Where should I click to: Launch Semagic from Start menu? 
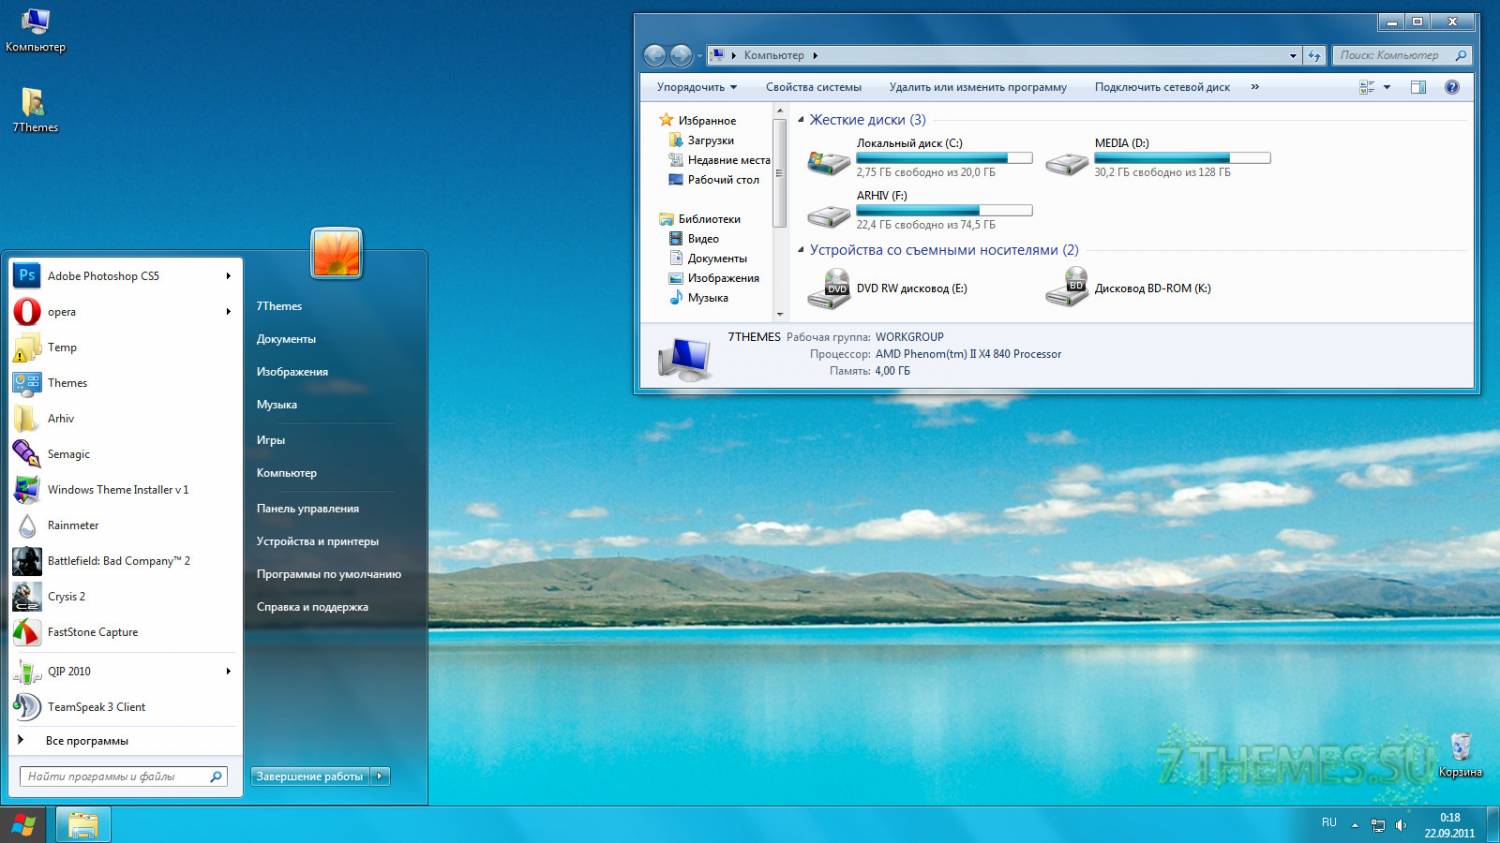click(x=125, y=454)
